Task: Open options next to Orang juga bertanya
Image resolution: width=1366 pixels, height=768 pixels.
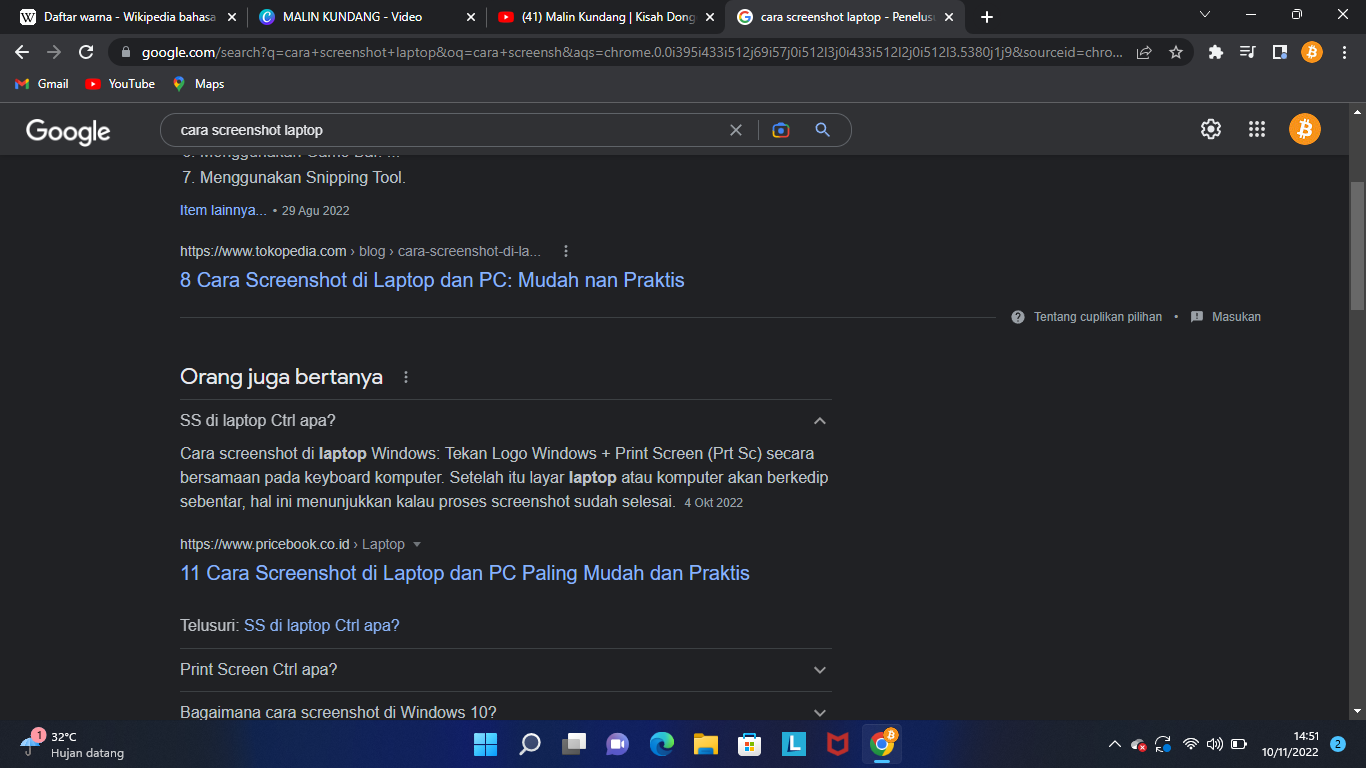Action: coord(406,377)
